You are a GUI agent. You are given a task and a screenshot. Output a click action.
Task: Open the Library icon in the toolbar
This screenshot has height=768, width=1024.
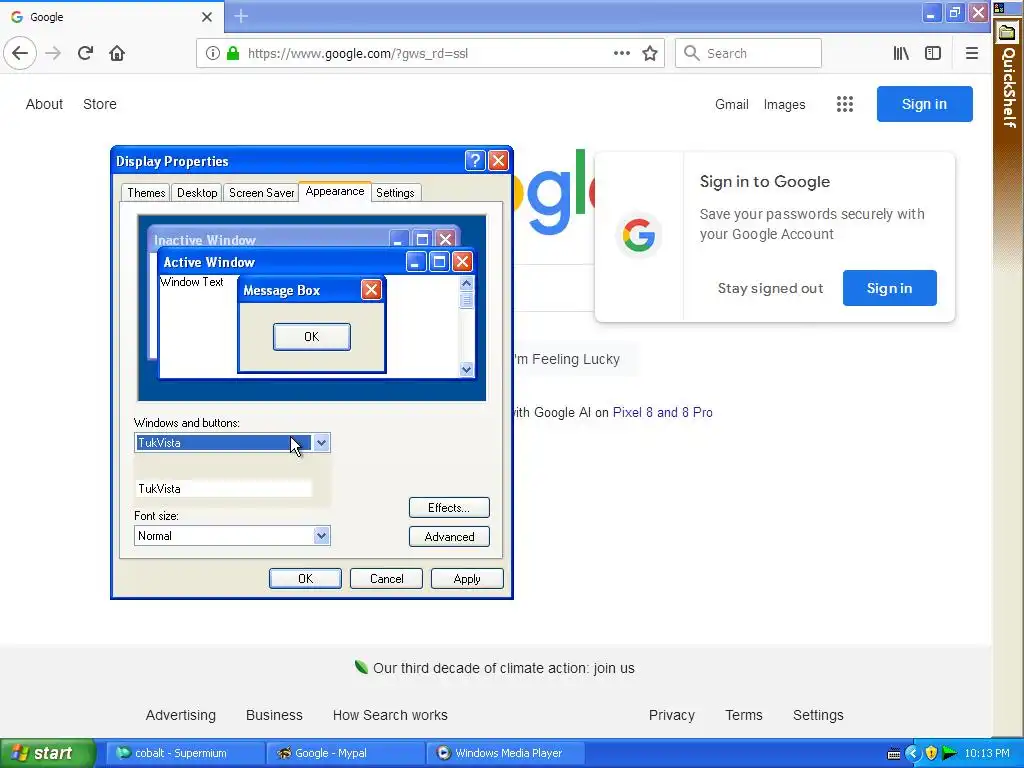coord(901,53)
